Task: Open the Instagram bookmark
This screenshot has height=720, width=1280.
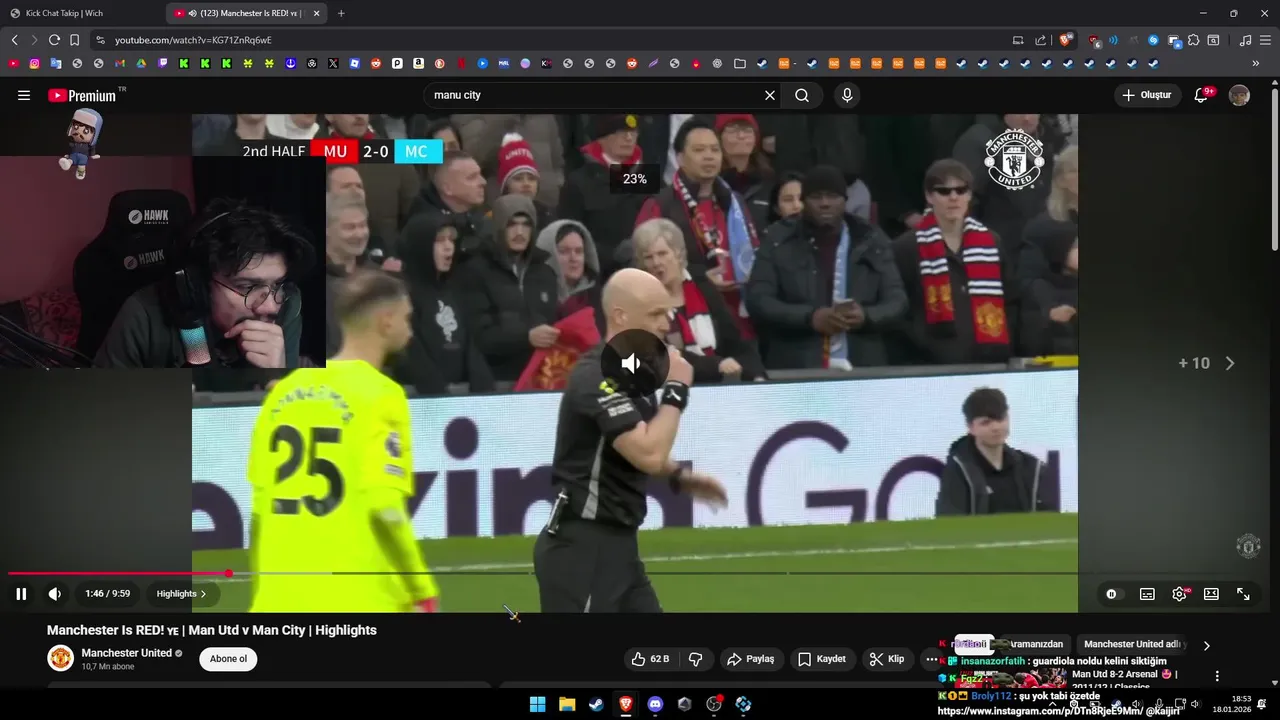Action: point(34,63)
